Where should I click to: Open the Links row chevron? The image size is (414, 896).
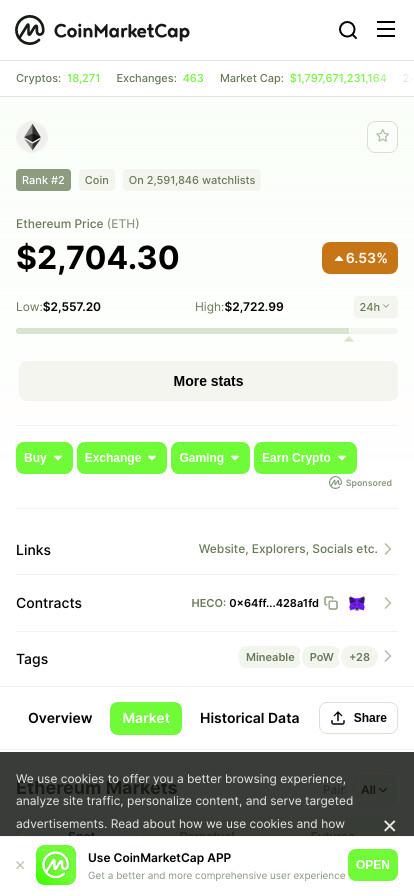[388, 549]
